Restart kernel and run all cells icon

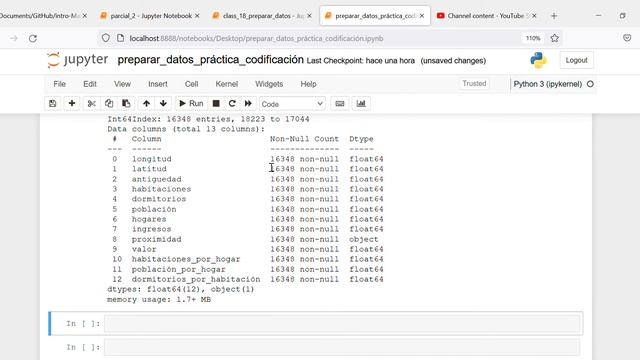[x=248, y=104]
